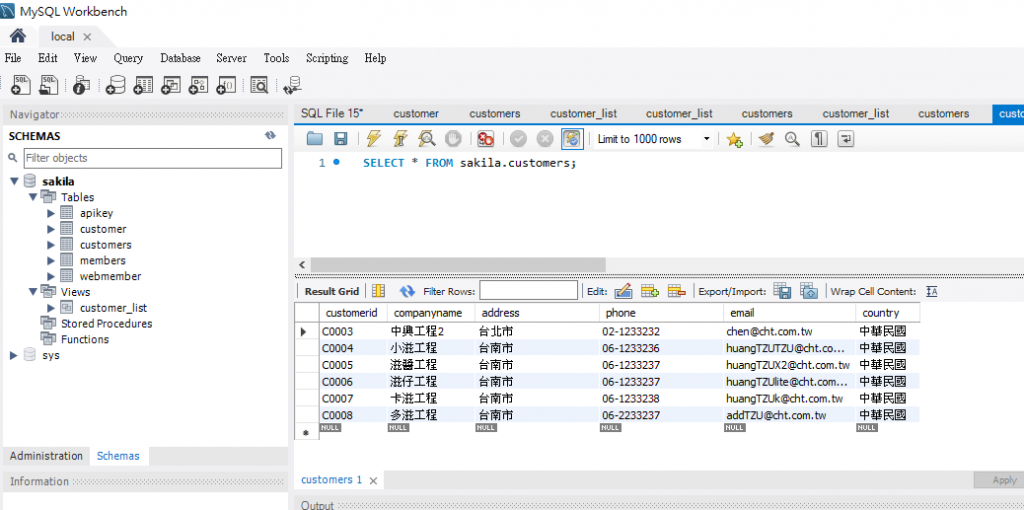The width and height of the screenshot is (1024, 510).
Task: Reconnect to DBMS icon
Action: (x=292, y=84)
